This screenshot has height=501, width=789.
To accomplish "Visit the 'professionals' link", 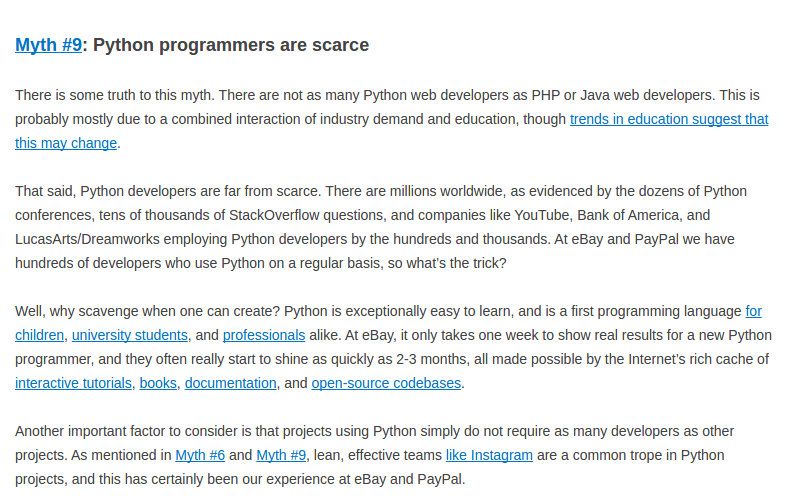I will 264,335.
